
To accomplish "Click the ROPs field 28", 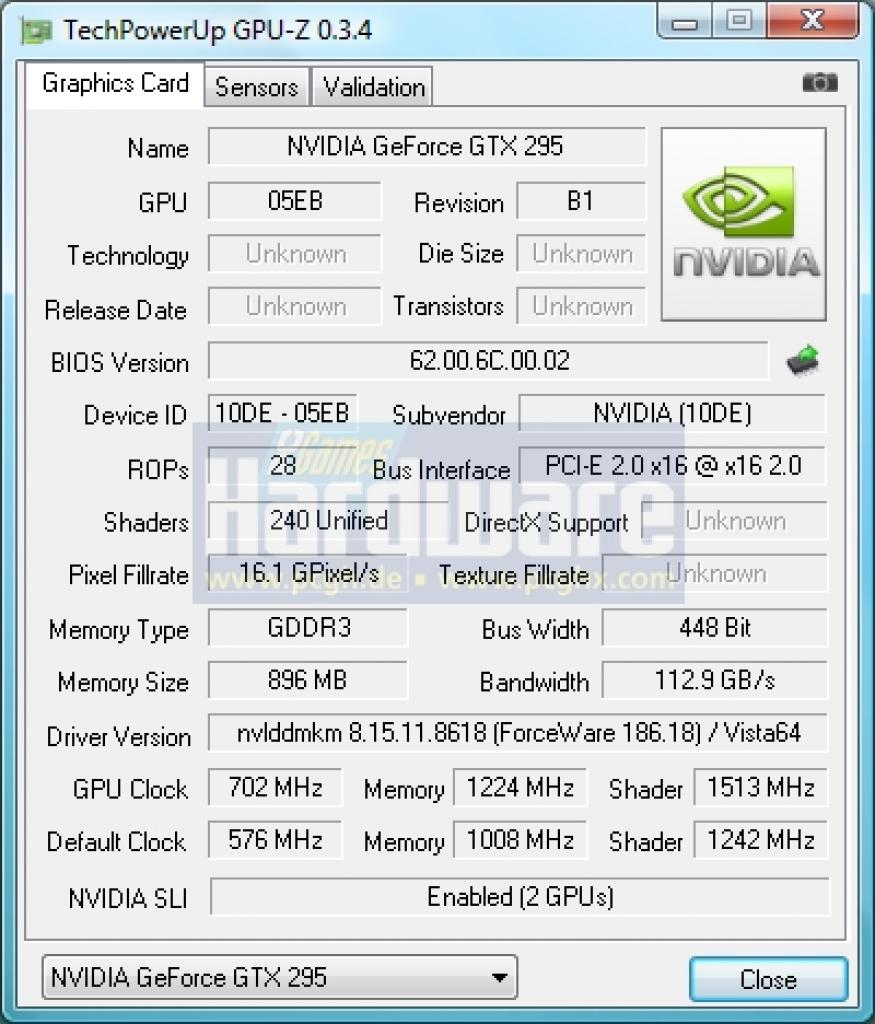I will [282, 465].
